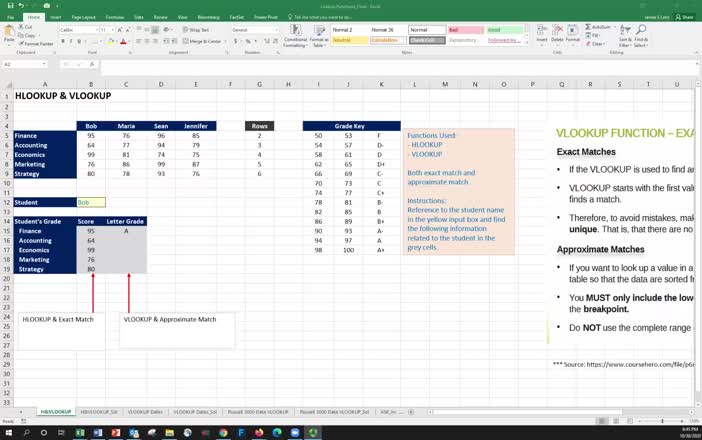Center text horizontally
Image resolution: width=702 pixels, height=440 pixels.
point(147,41)
